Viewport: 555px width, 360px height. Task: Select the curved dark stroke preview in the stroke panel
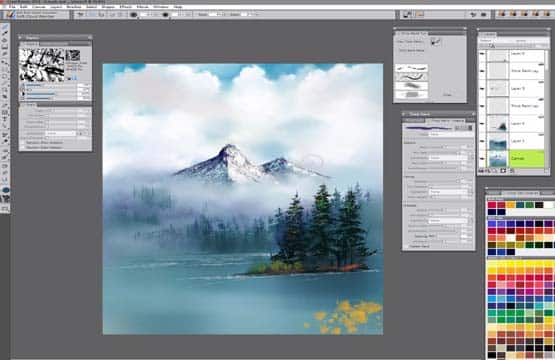pyautogui.click(x=411, y=76)
